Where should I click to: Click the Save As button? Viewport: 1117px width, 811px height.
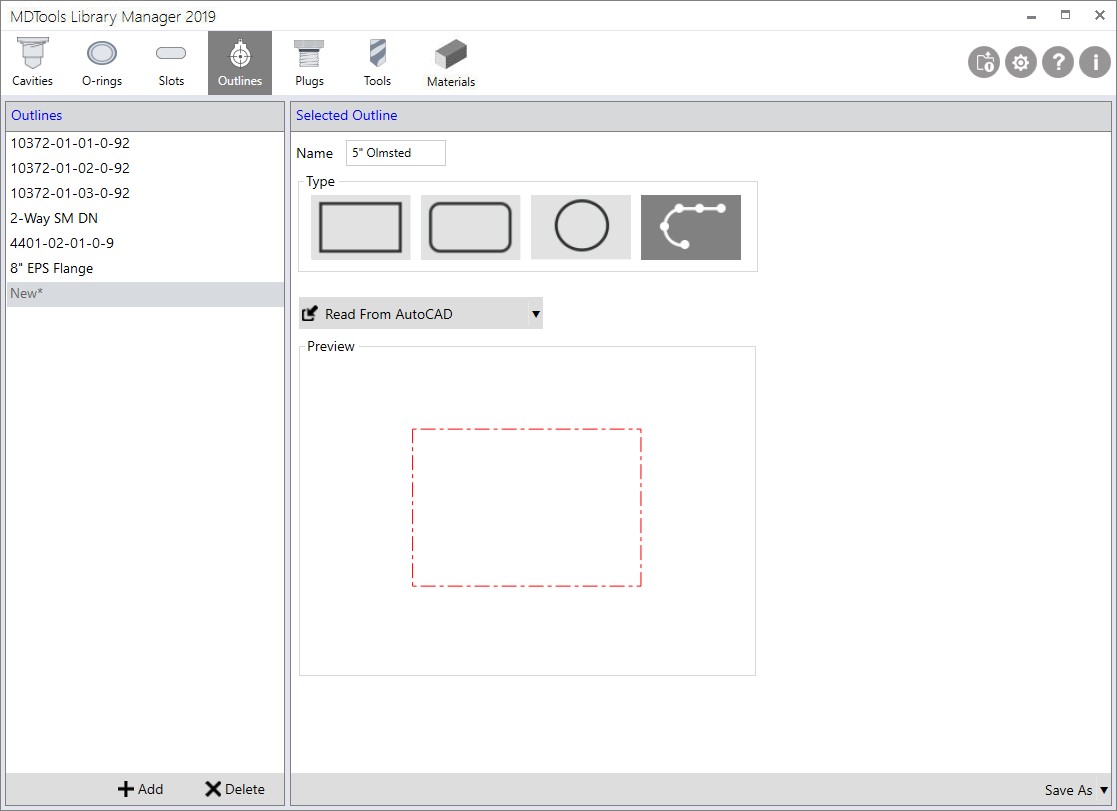[x=1068, y=790]
